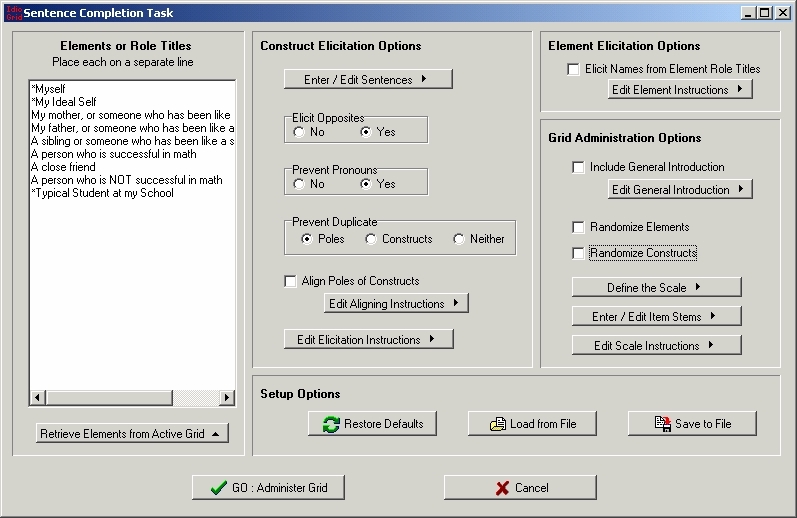Tick Align Poles of Constructs checkbox
This screenshot has width=797, height=518.
click(x=290, y=281)
